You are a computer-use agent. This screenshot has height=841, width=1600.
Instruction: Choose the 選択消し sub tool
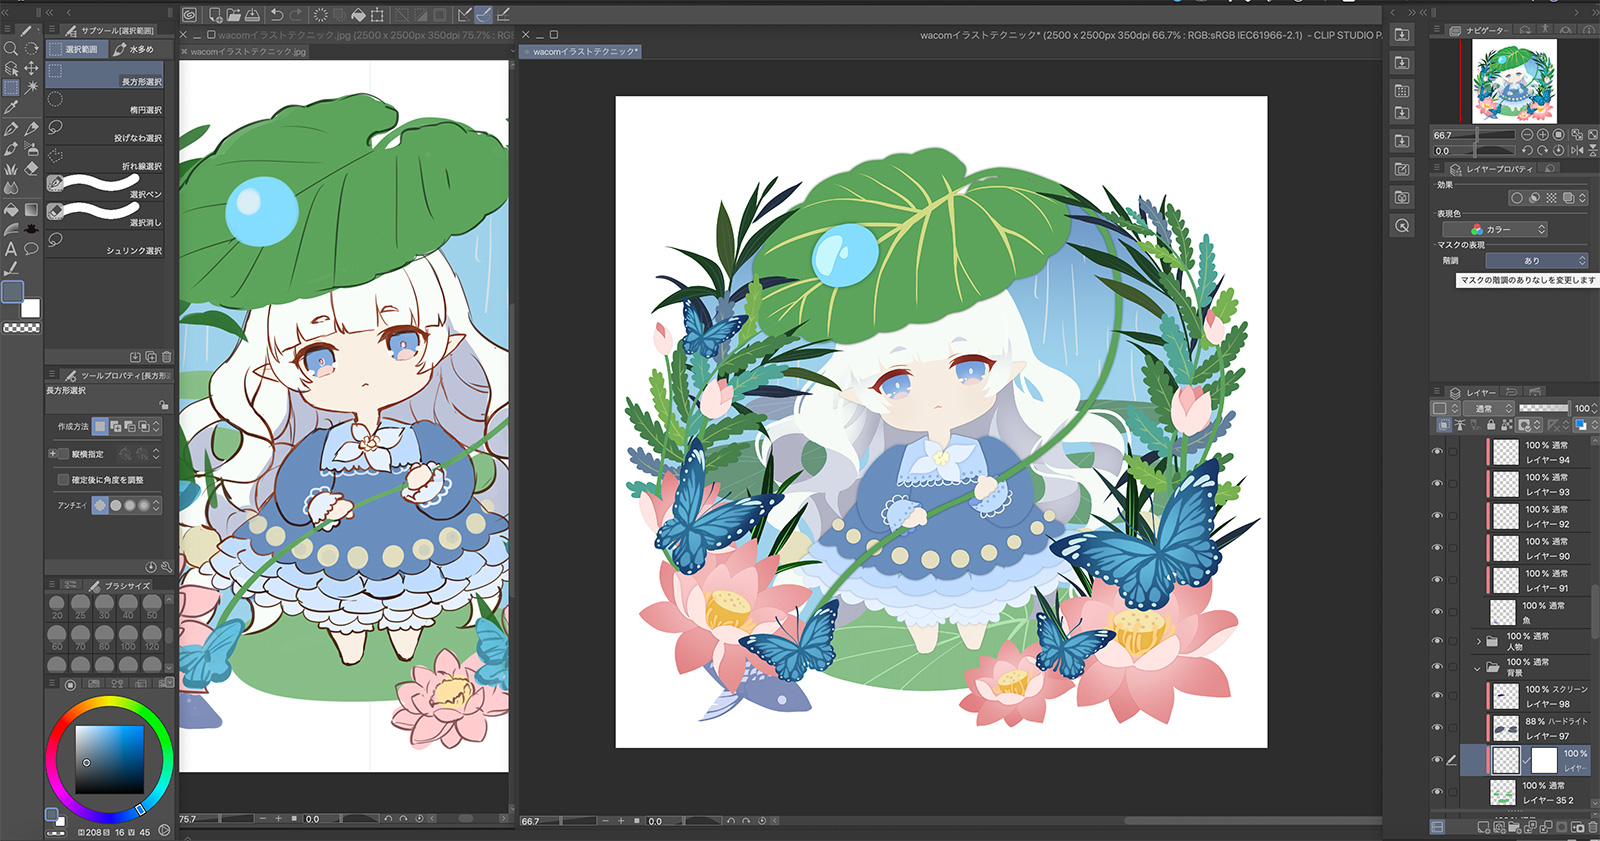[x=104, y=215]
